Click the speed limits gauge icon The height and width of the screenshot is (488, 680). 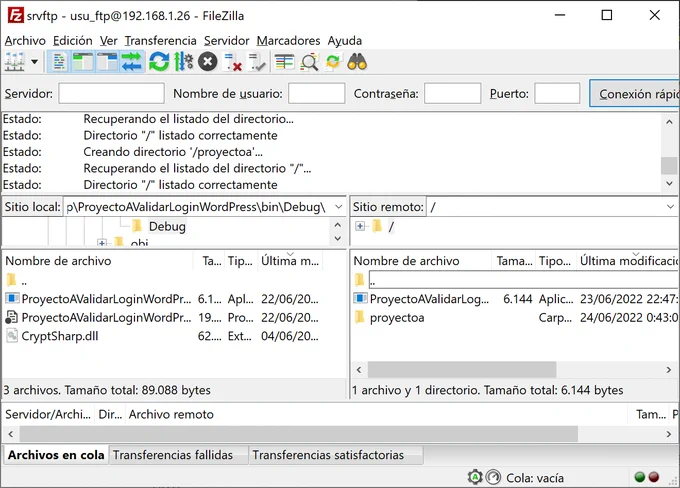pos(493,477)
